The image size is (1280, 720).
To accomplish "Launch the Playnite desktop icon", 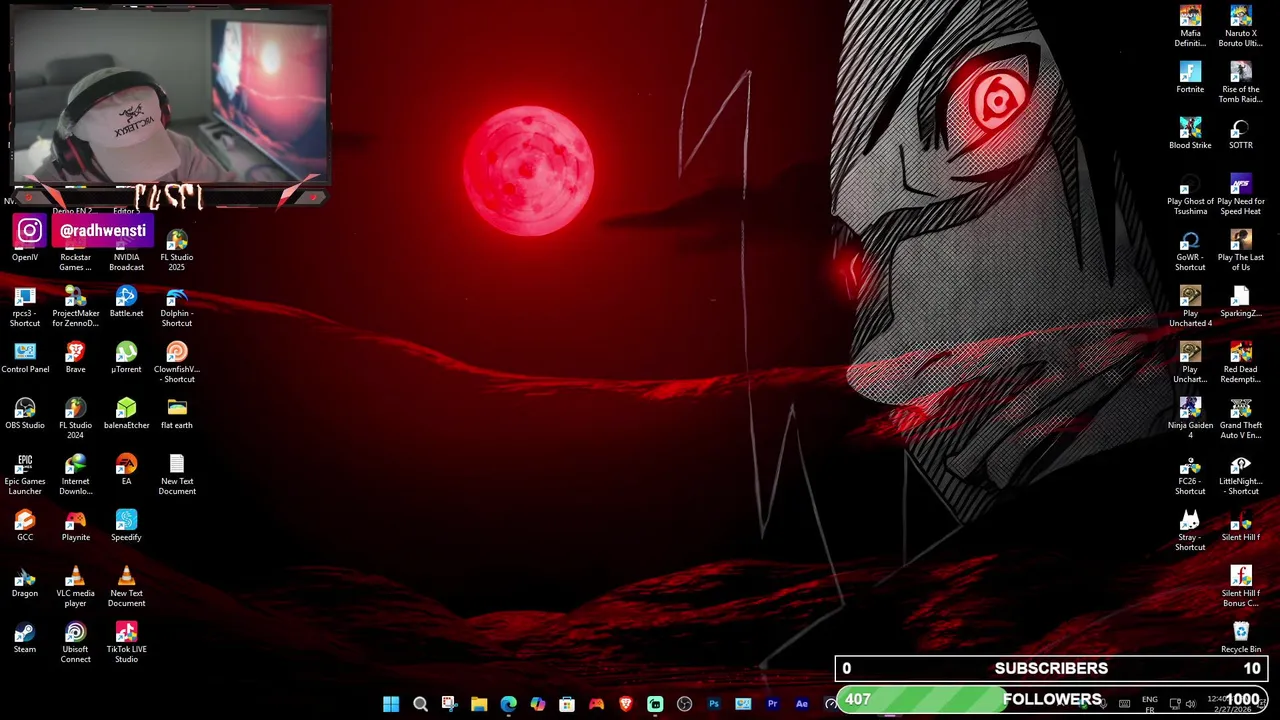I will pos(75,525).
